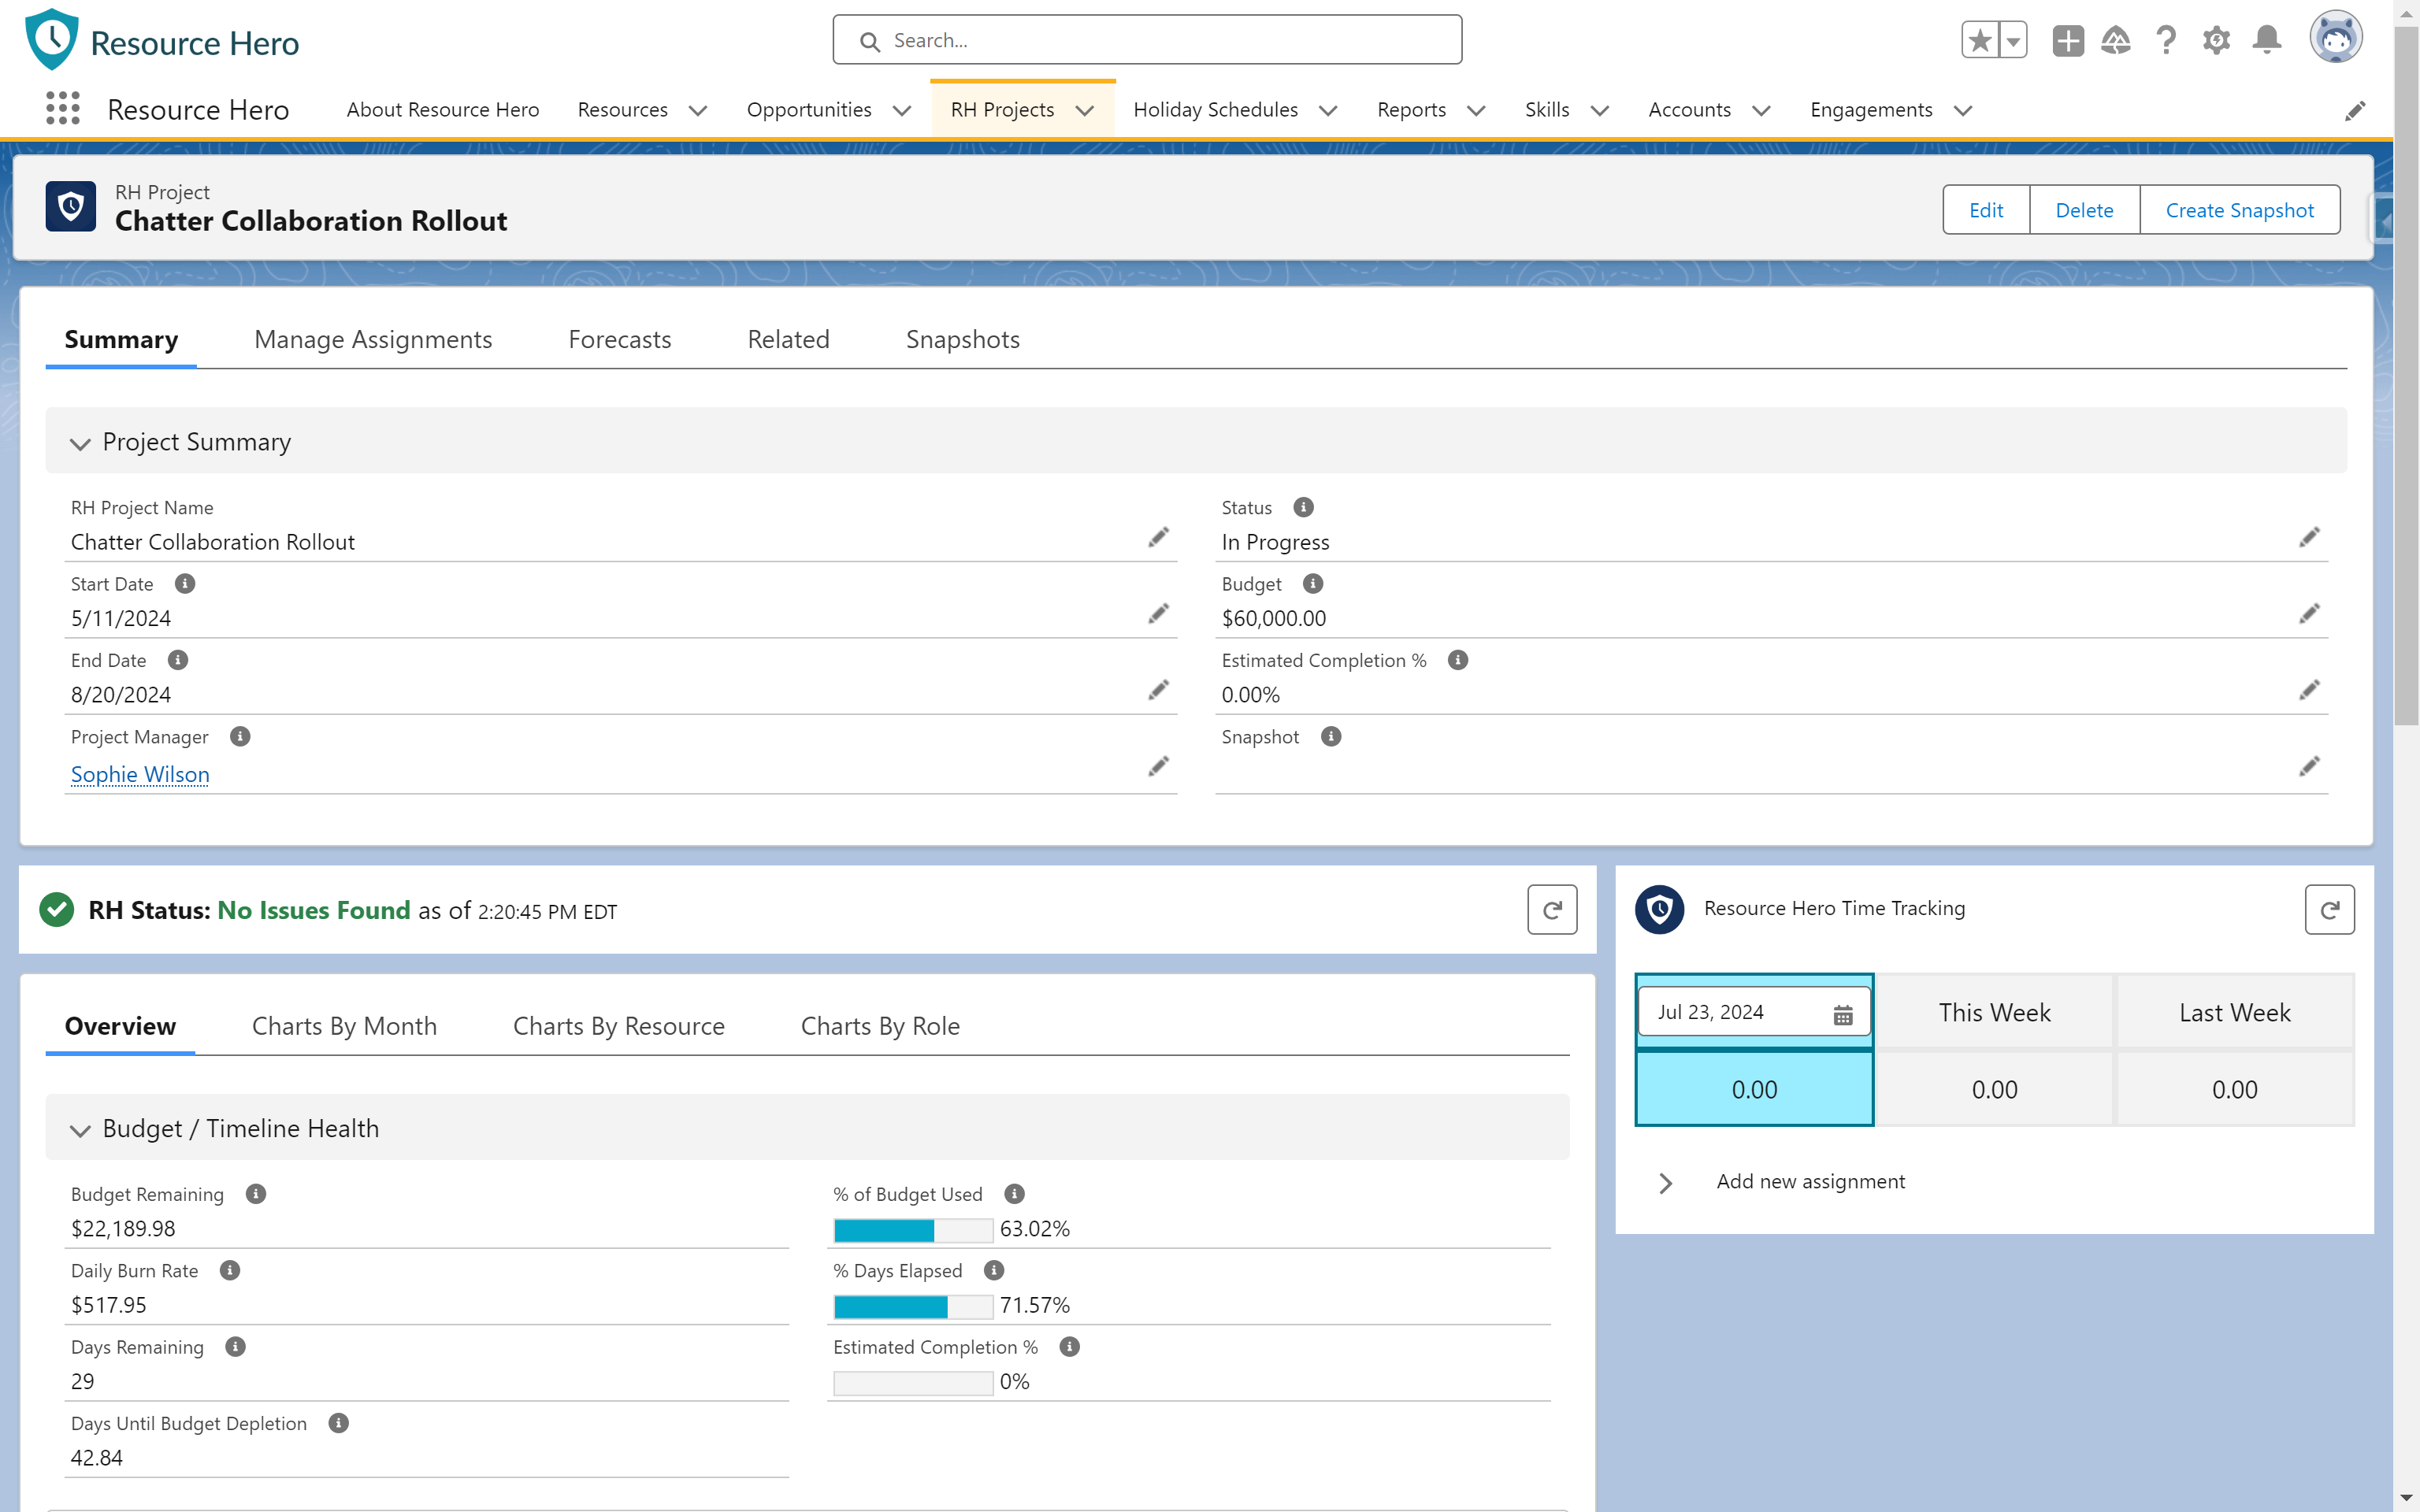Expand the Holiday Schedules nav dropdown
Viewport: 2420px width, 1512px height.
point(1328,111)
